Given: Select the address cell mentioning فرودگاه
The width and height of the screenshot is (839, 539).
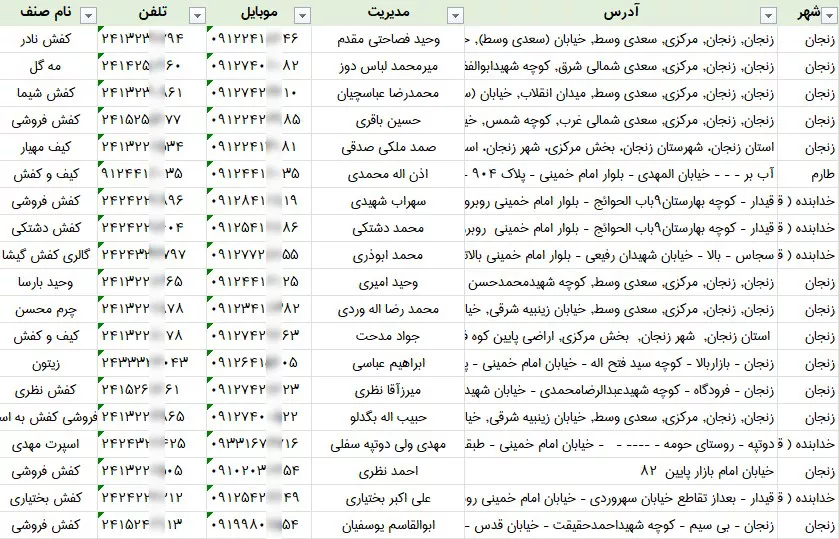Looking at the screenshot, I should pyautogui.click(x=621, y=390).
